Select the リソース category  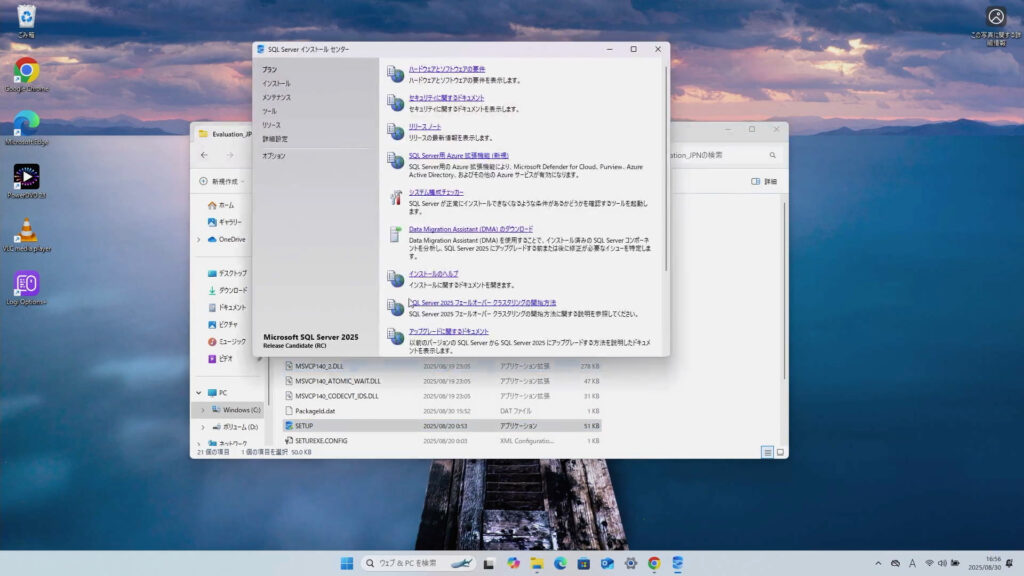(x=271, y=125)
